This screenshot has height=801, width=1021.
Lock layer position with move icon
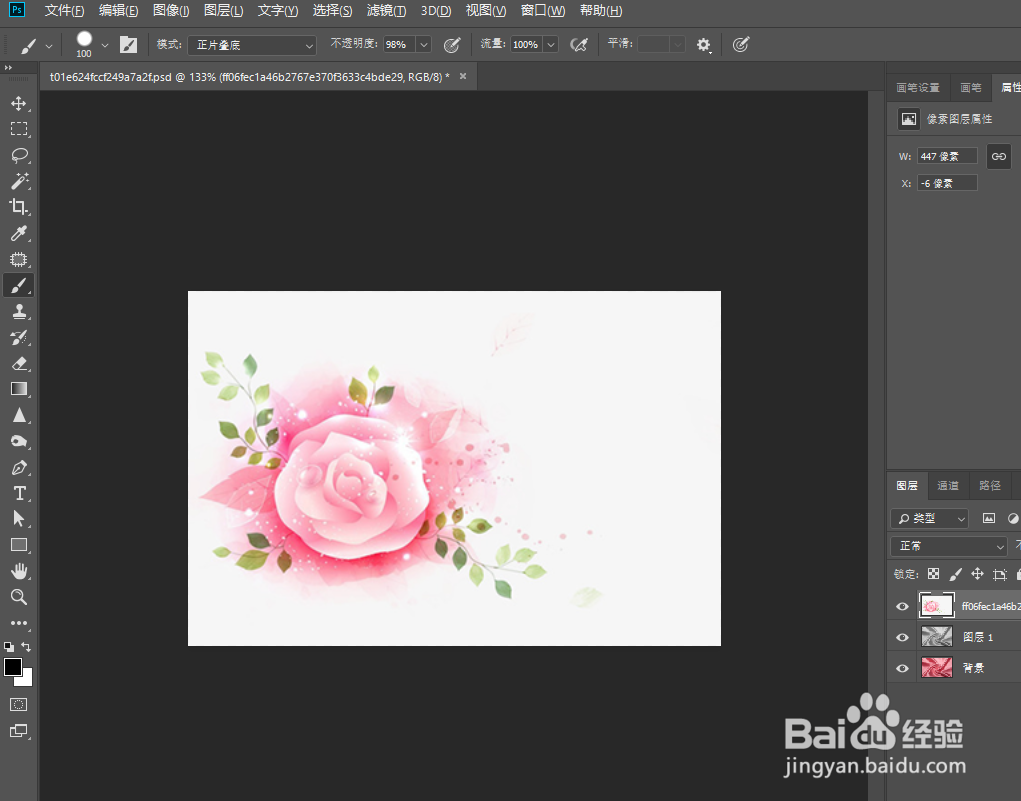[977, 574]
